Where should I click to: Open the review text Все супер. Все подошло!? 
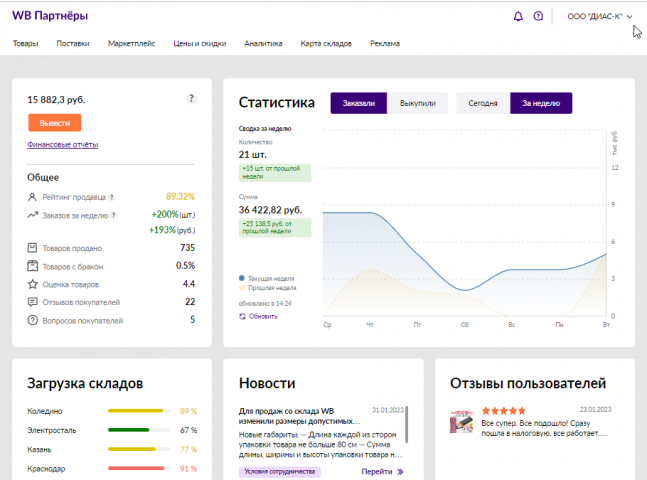click(544, 428)
